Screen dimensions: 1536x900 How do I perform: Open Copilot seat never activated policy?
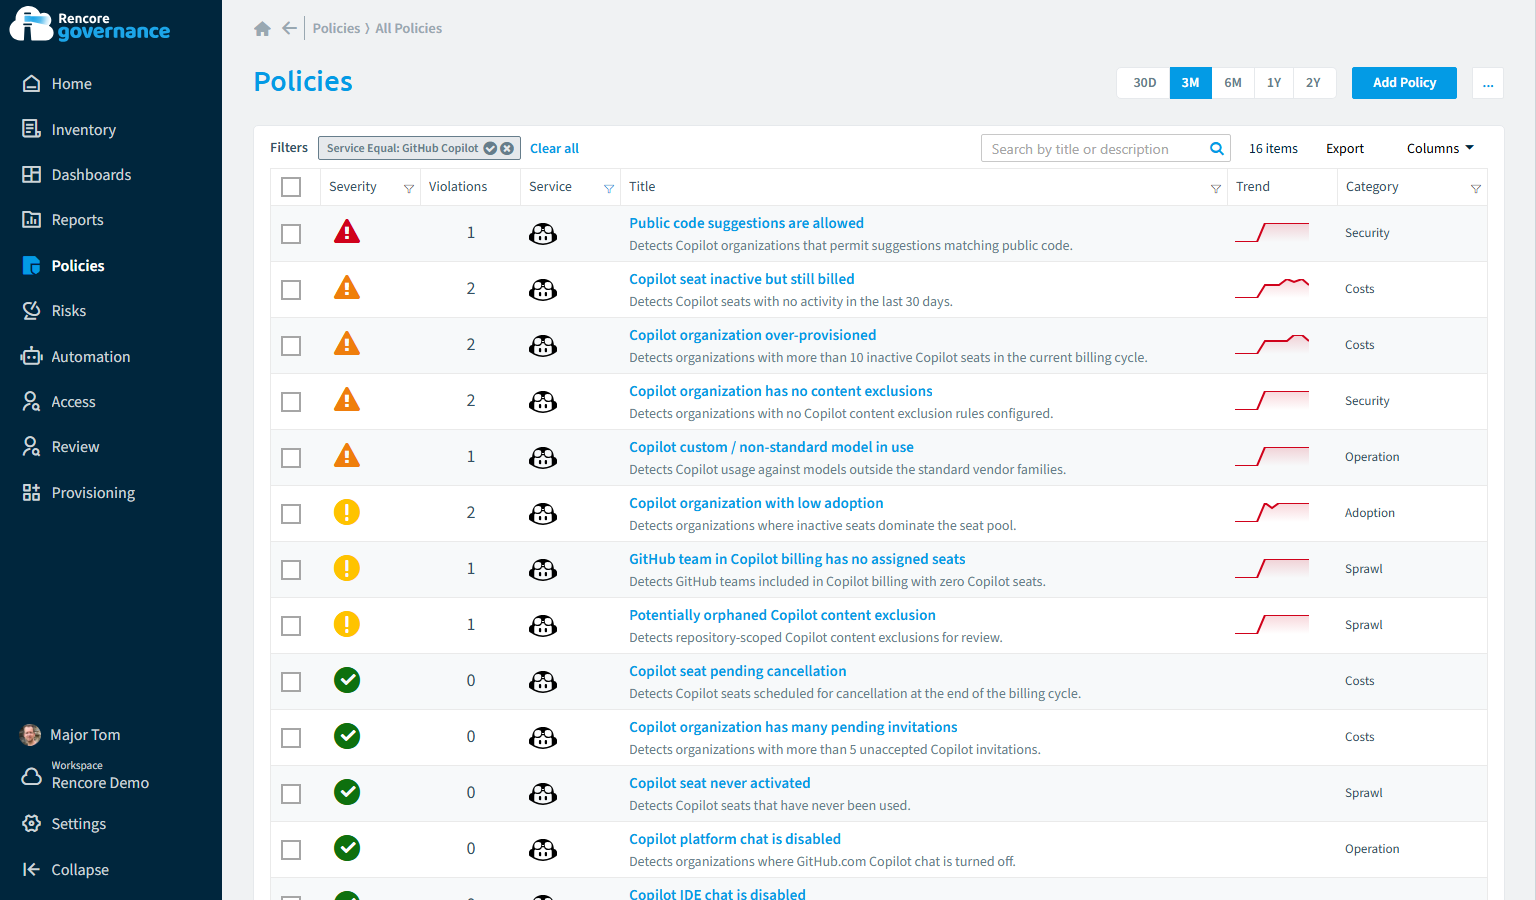click(719, 783)
